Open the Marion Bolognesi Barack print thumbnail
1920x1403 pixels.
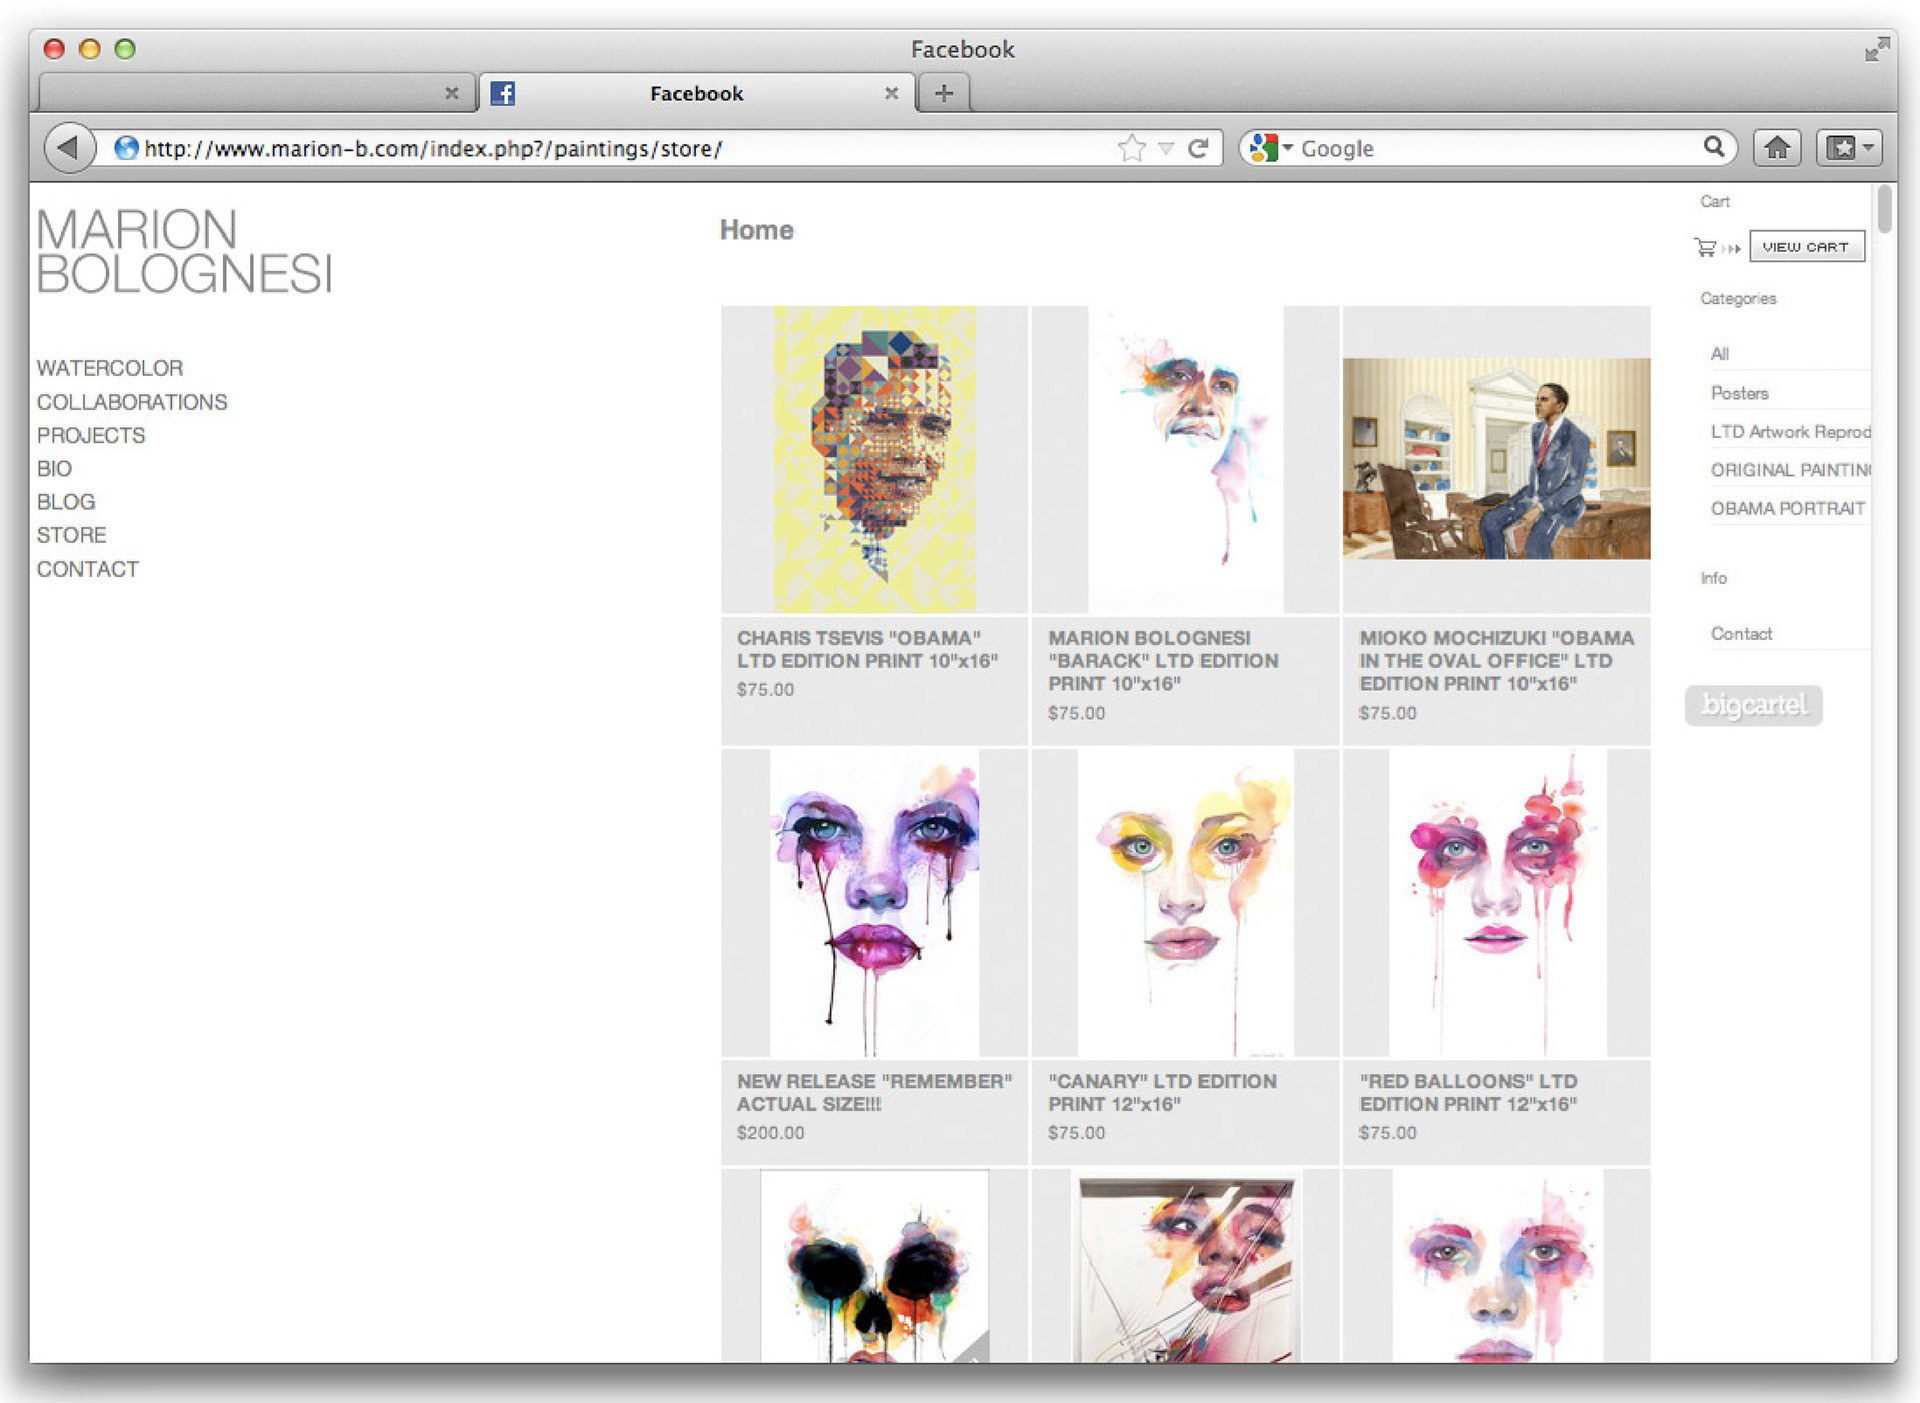click(1185, 459)
